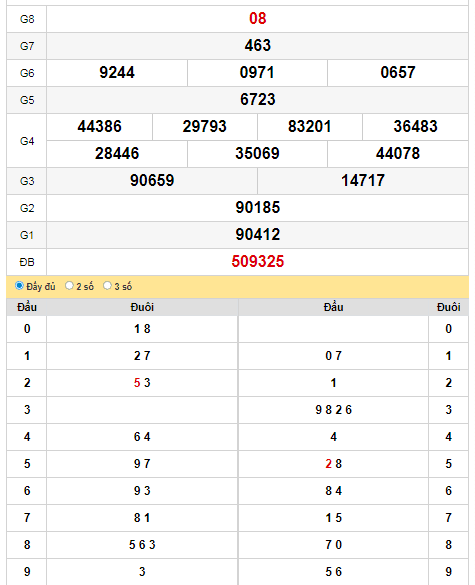This screenshot has height=585, width=475.
Task: Click the G4 number 35069
Action: click(257, 154)
